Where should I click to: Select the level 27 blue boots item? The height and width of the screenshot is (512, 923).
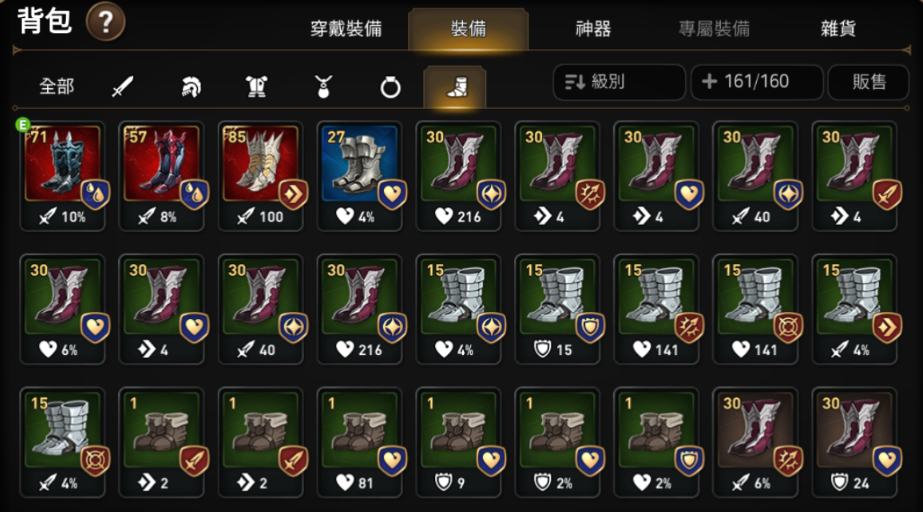[360, 177]
